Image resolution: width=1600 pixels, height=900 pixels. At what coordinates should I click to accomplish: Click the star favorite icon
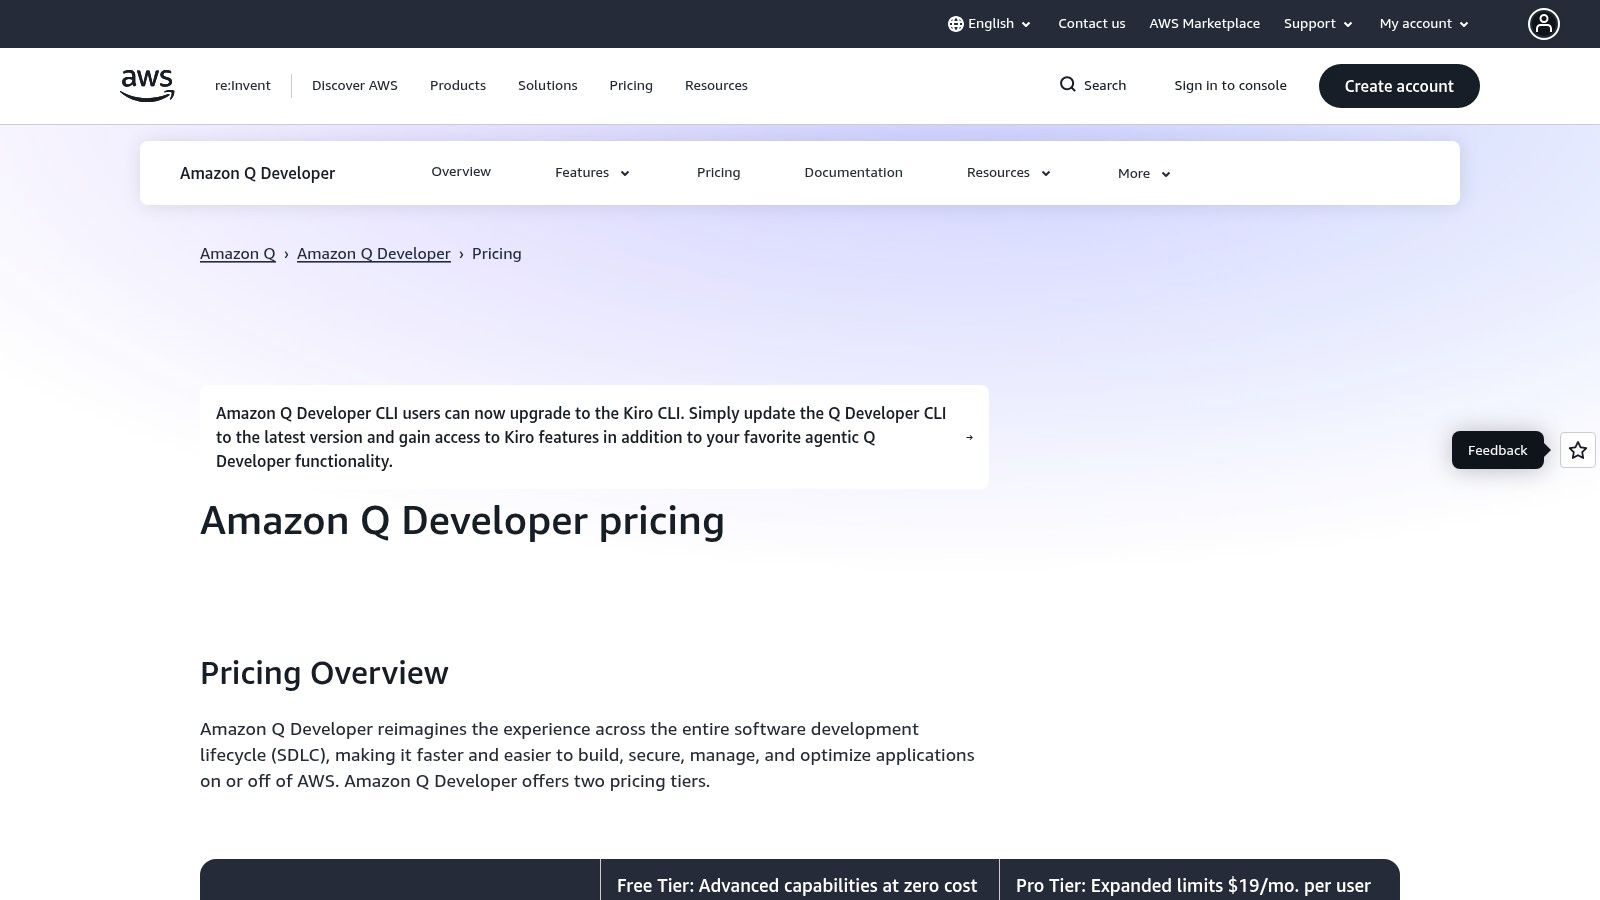click(x=1577, y=450)
